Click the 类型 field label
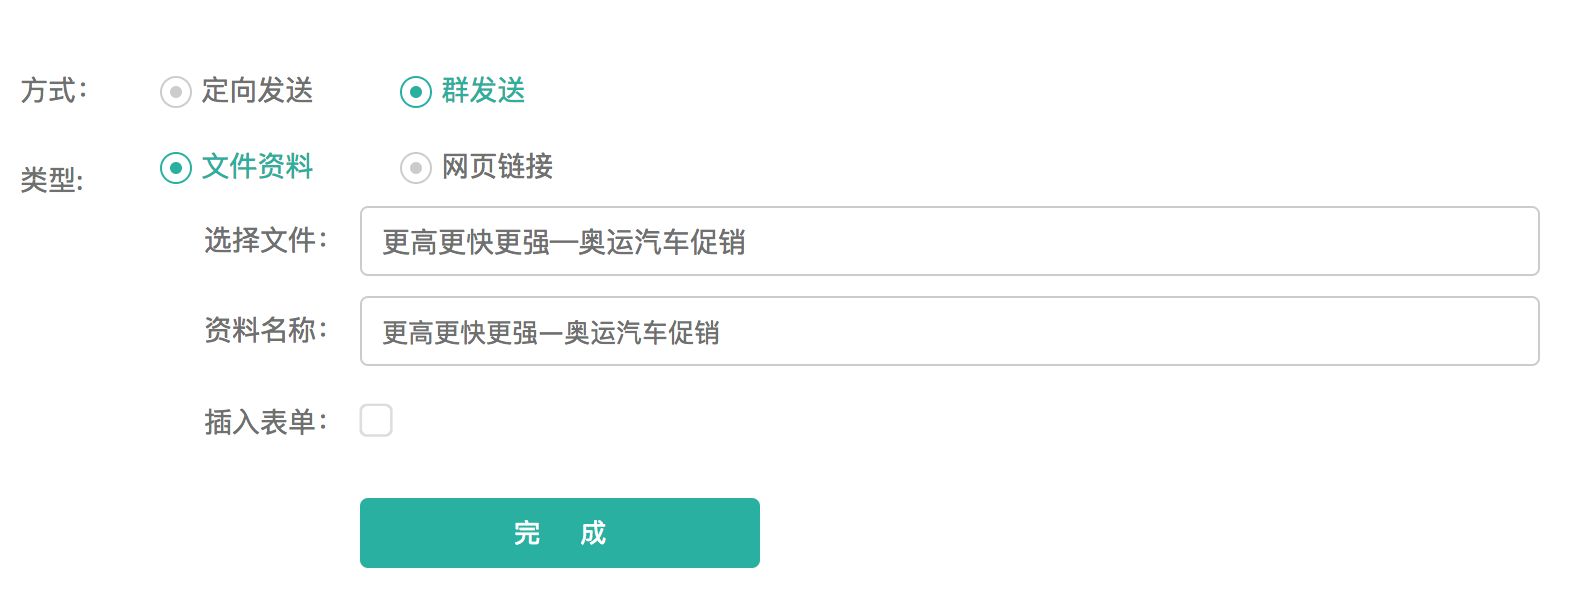1574x608 pixels. 52,181
